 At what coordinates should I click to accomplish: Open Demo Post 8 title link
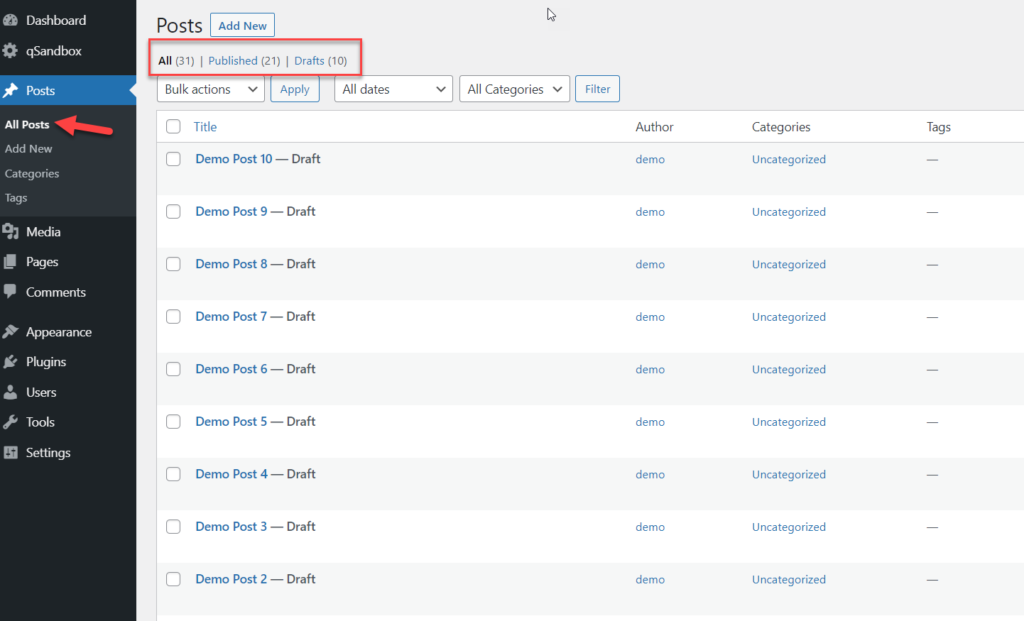point(231,264)
